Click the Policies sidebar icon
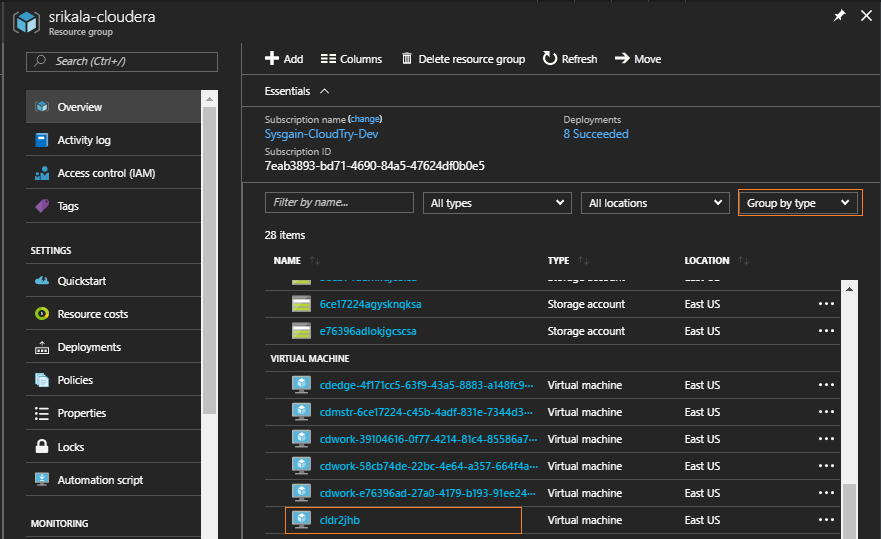The image size is (881, 539). point(42,380)
